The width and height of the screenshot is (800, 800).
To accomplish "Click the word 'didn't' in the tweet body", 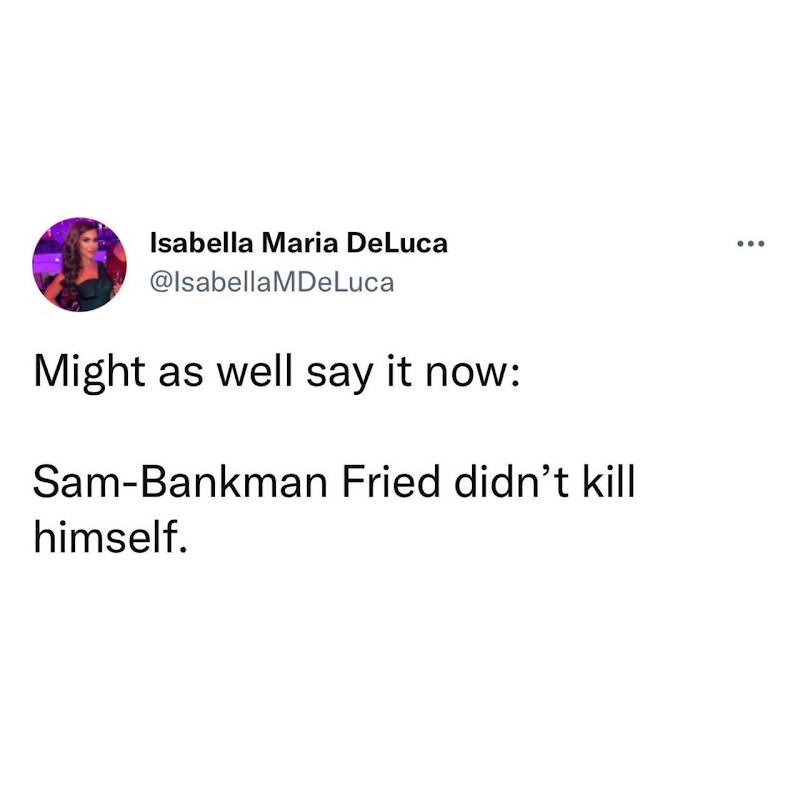I will tap(511, 481).
